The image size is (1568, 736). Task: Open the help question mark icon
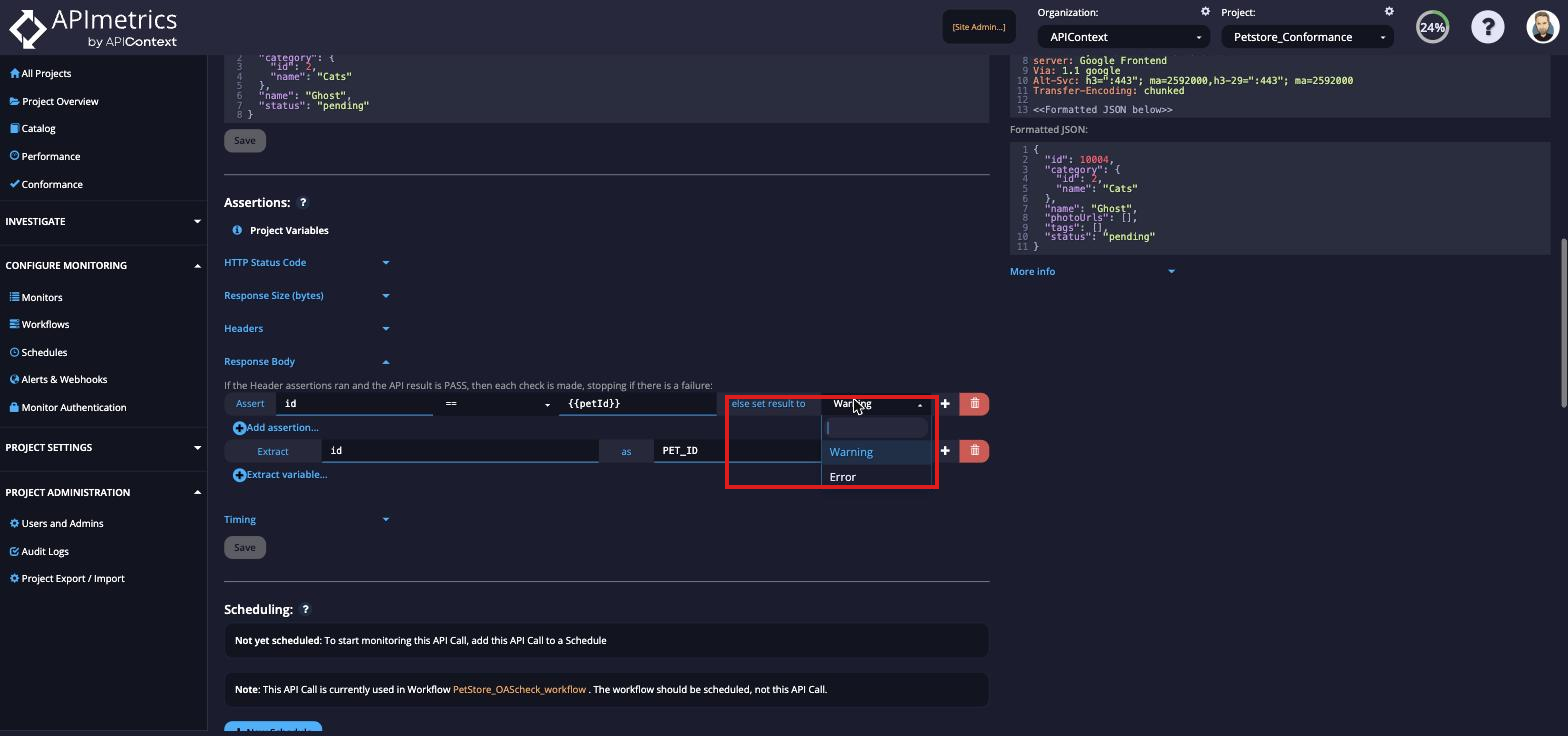click(x=1488, y=27)
